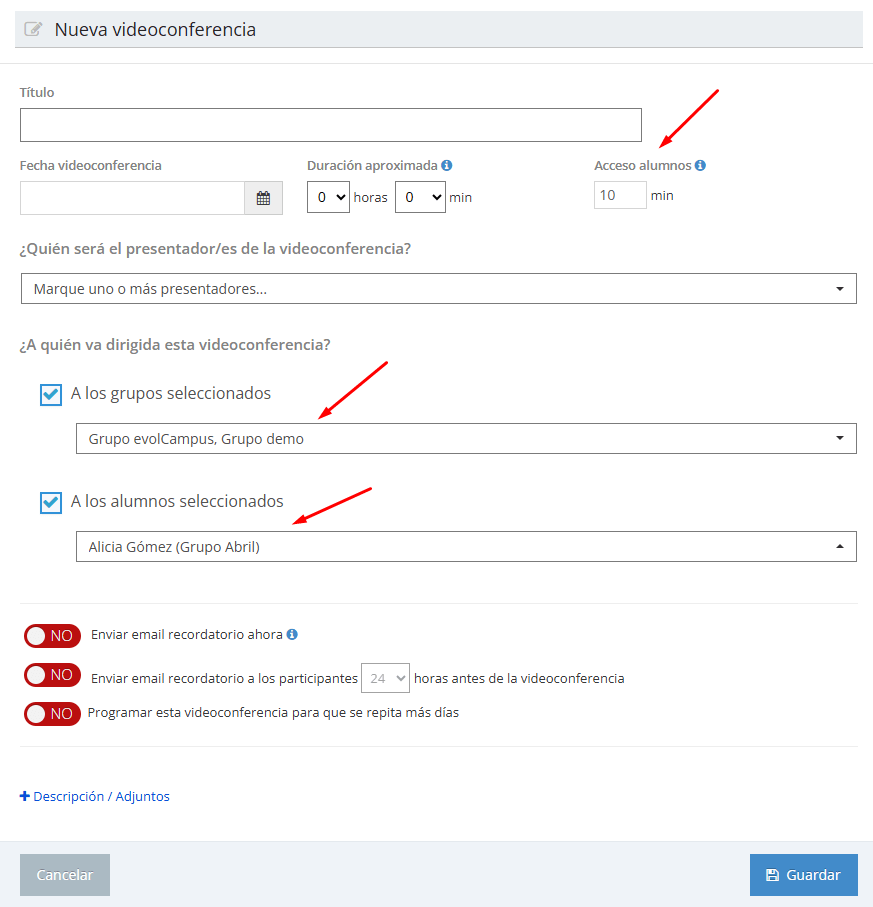Open the horas duration dropdown

click(x=328, y=198)
